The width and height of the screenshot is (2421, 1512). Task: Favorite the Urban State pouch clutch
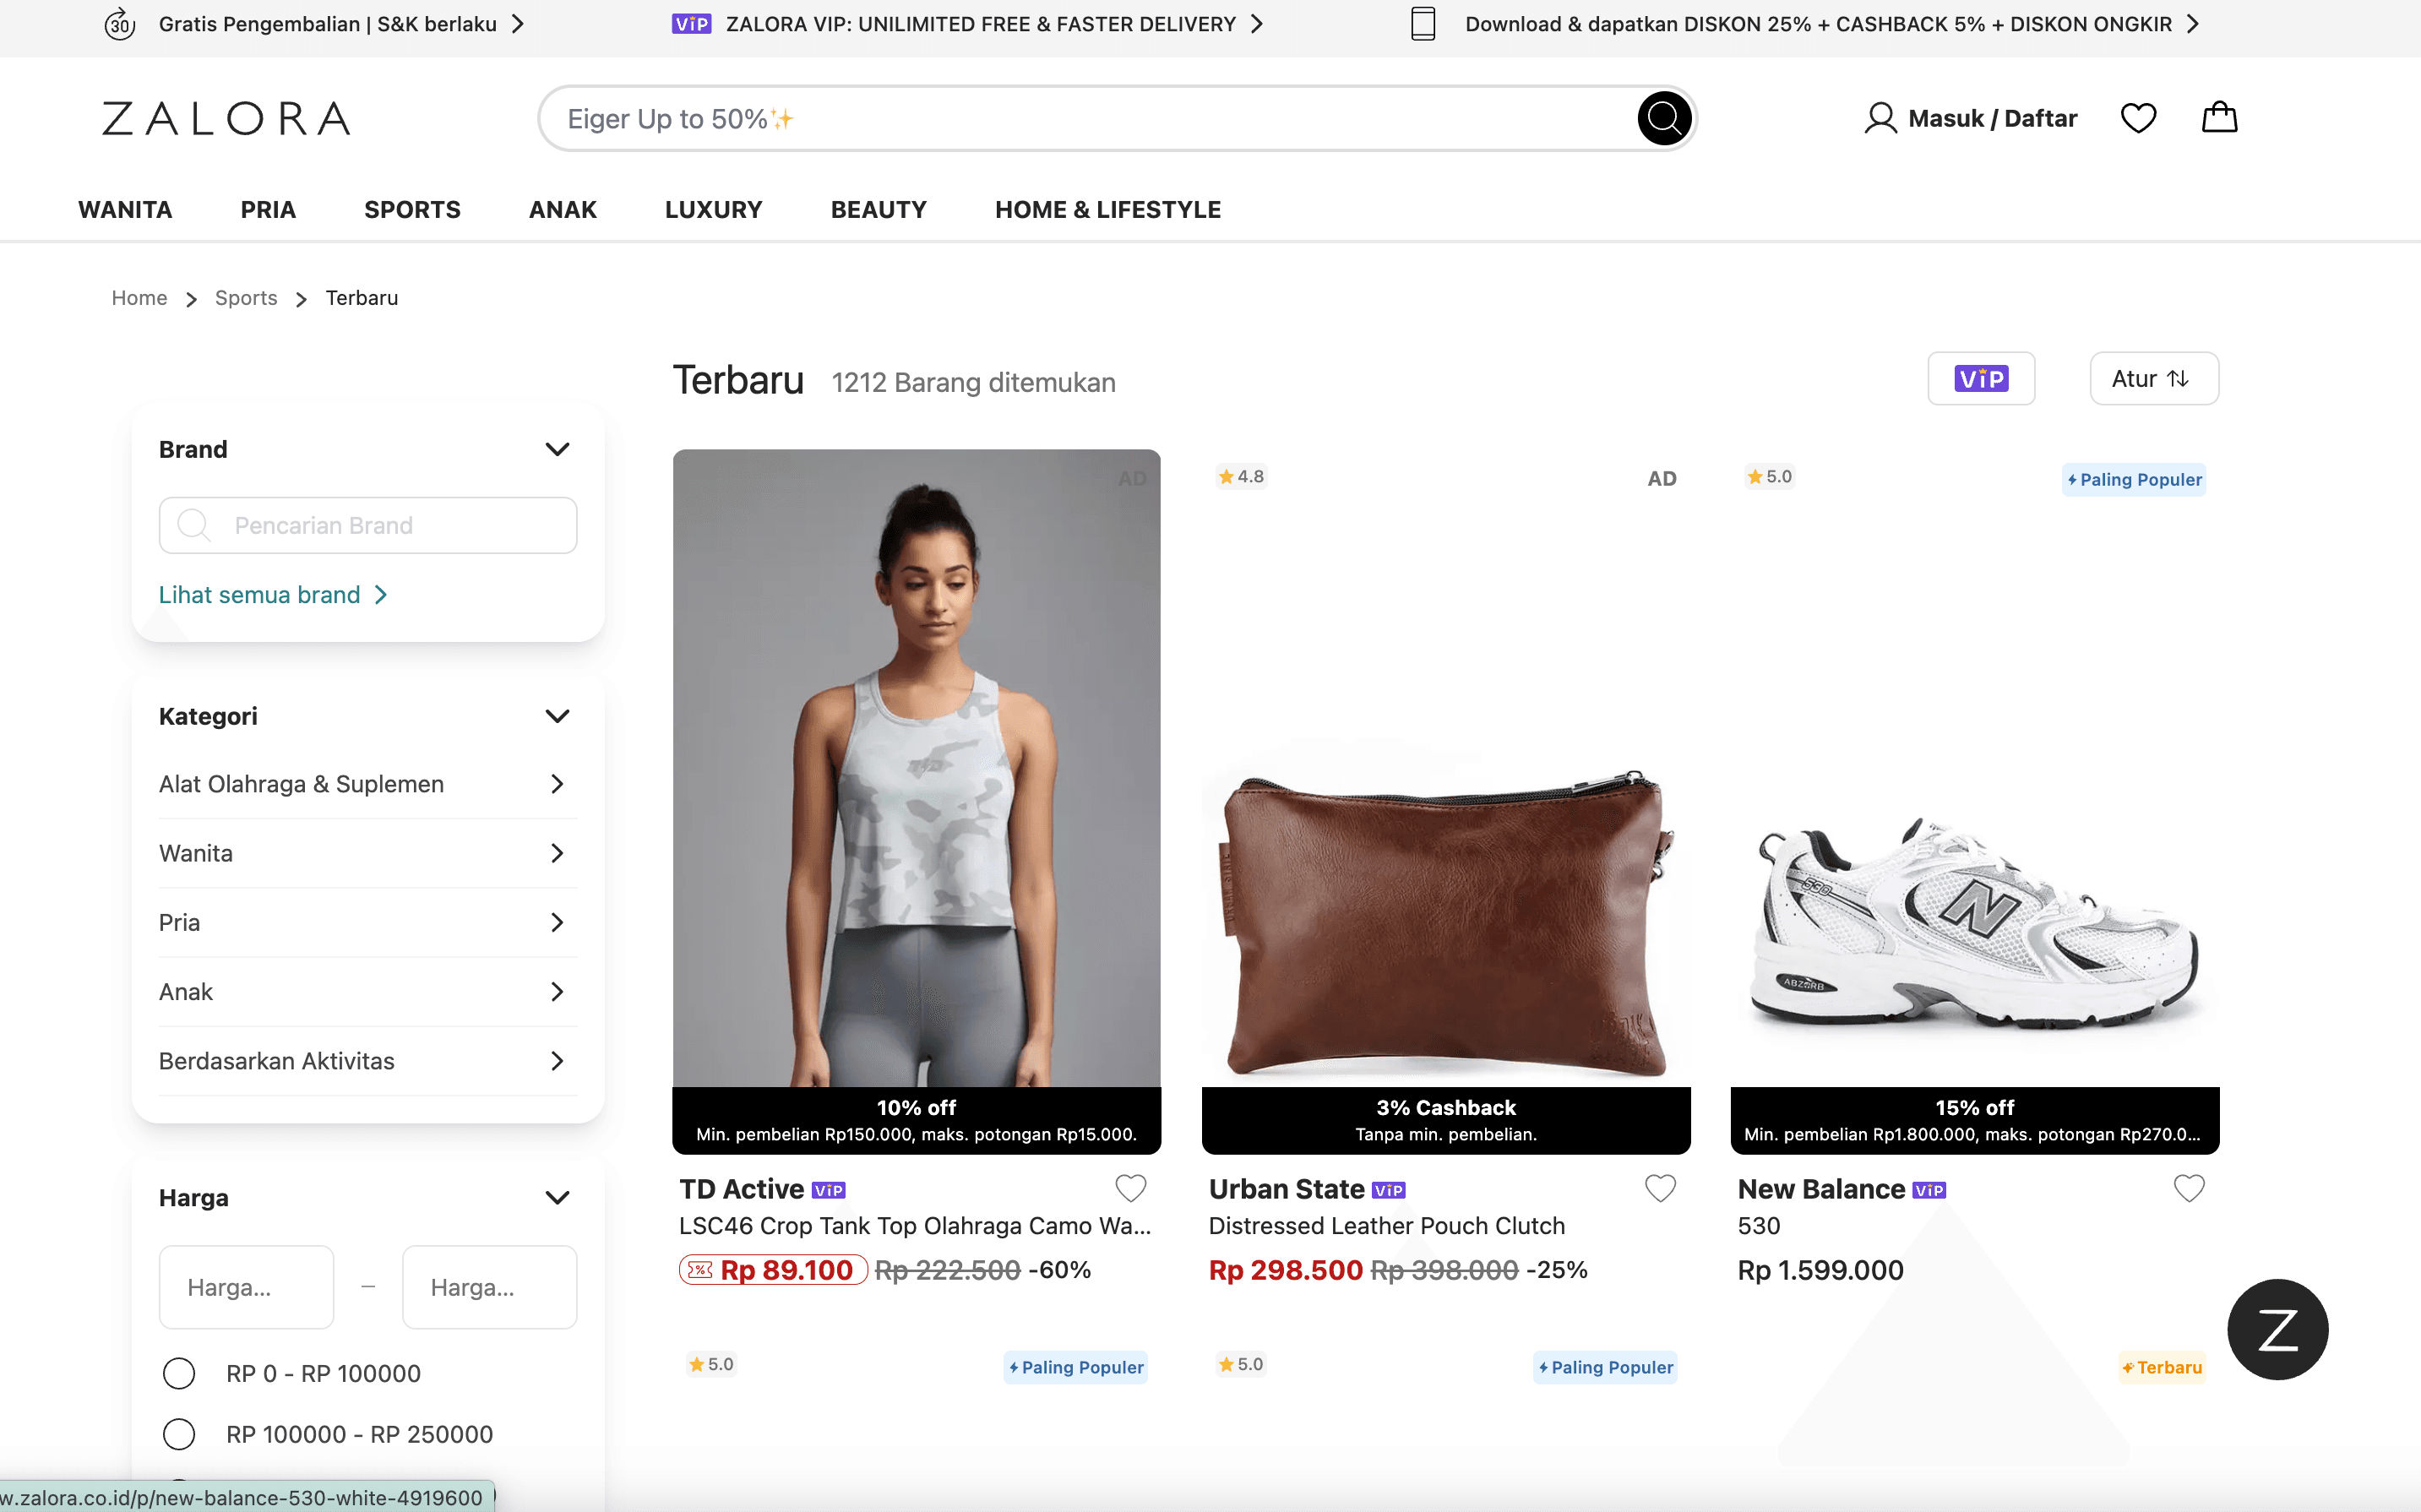(x=1660, y=1188)
